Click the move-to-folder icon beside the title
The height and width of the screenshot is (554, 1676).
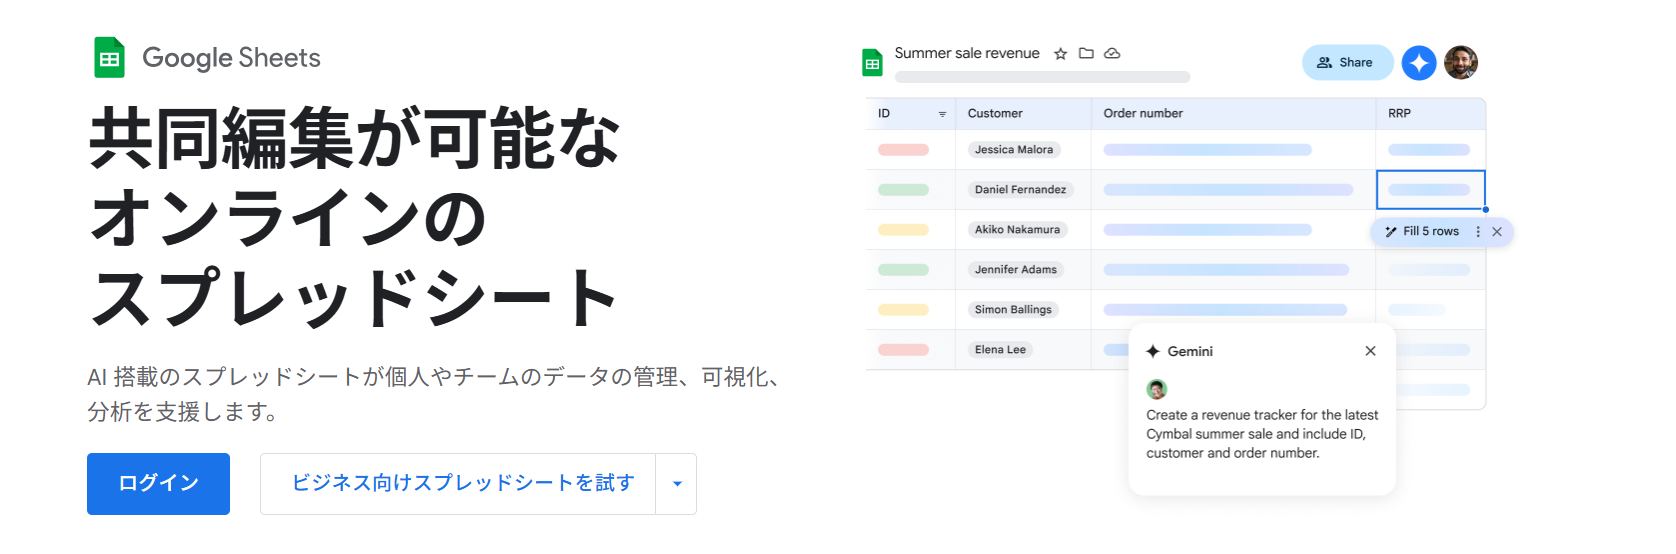[x=1086, y=53]
